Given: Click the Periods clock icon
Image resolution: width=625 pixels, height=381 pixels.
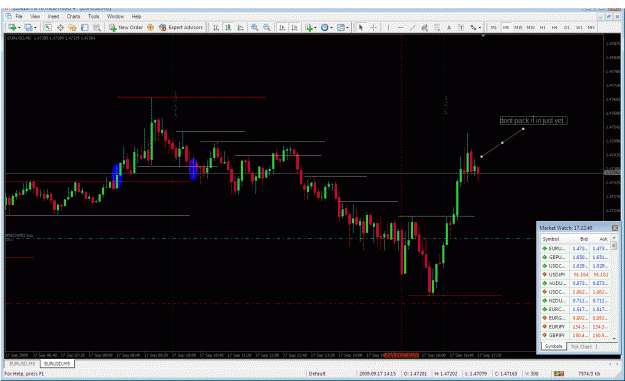Looking at the screenshot, I should pos(324,27).
